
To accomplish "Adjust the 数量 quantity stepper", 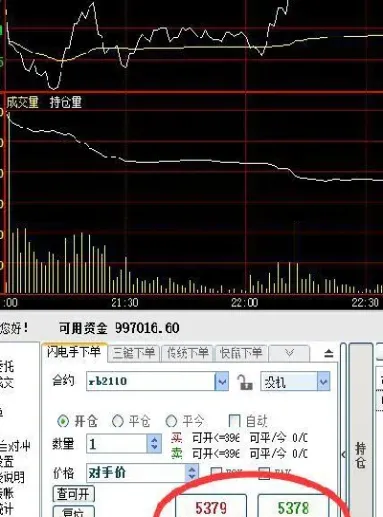I will pyautogui.click(x=154, y=444).
